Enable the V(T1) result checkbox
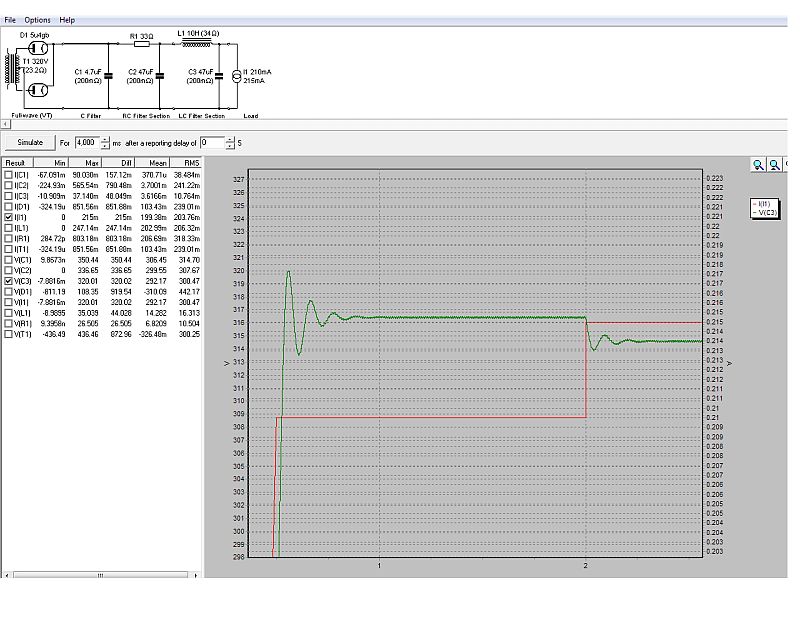The image size is (800, 640). 8,334
